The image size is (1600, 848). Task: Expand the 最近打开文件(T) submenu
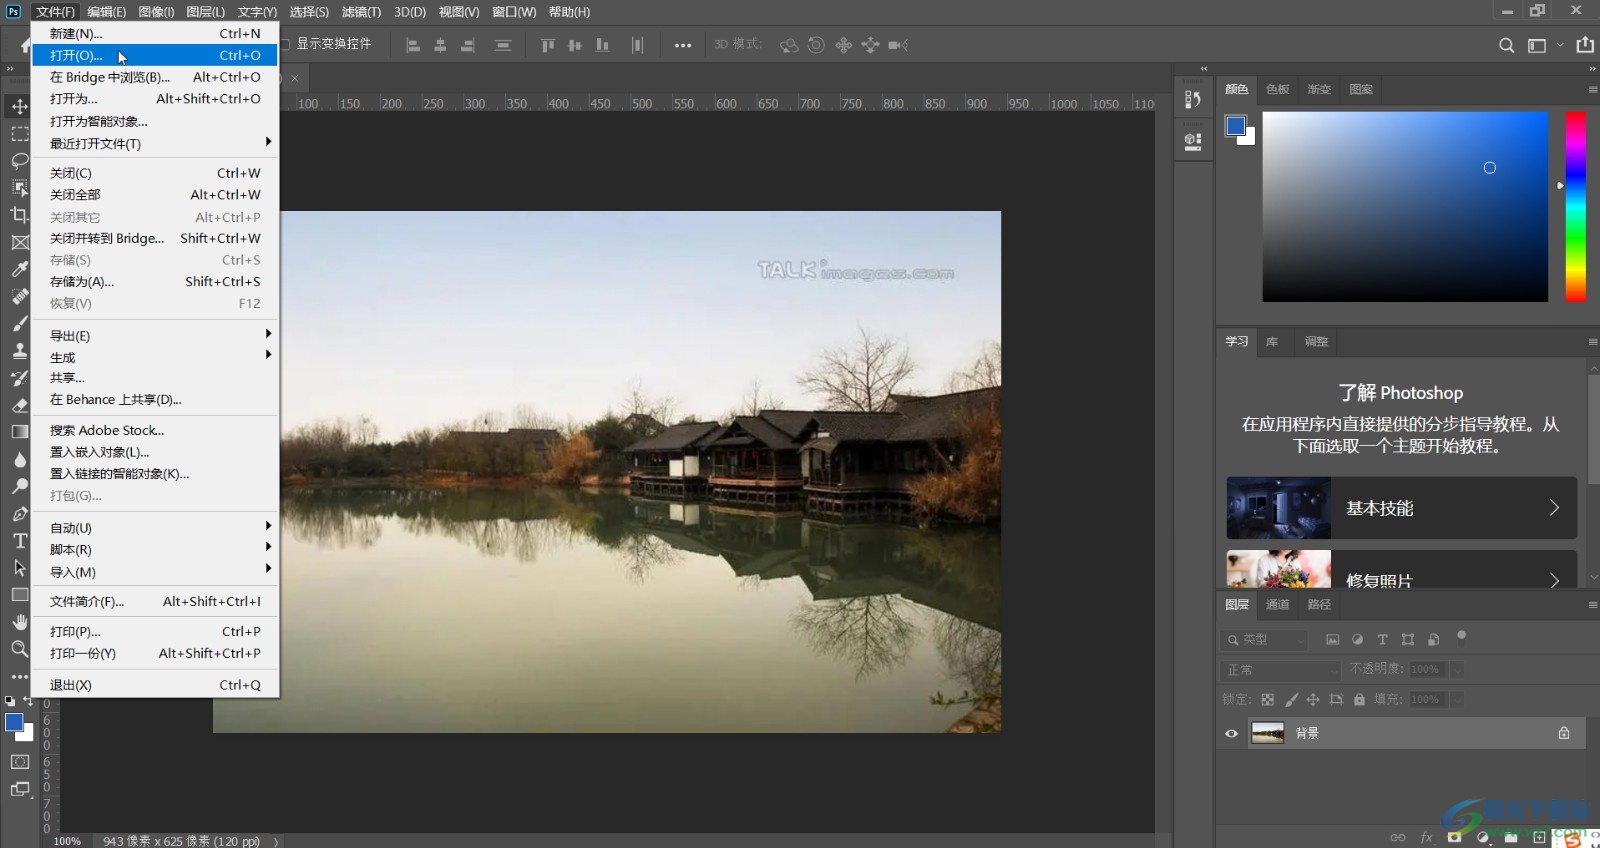[x=155, y=143]
